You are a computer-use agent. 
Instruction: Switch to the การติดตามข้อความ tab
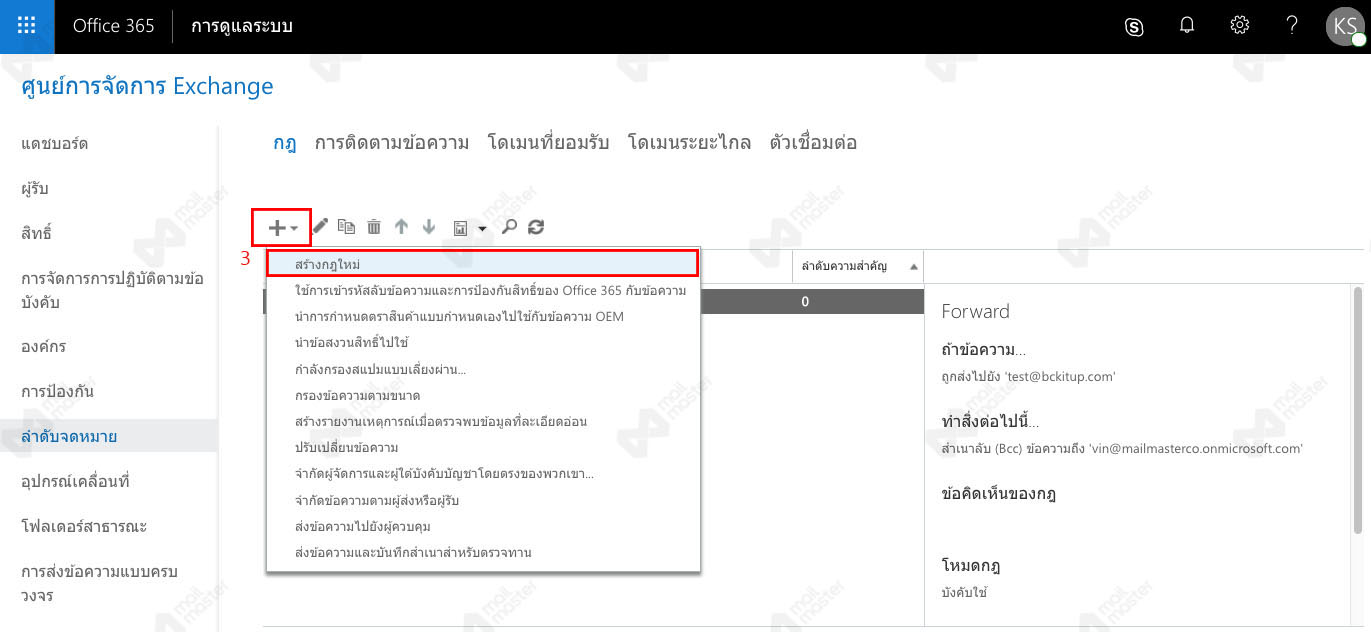pyautogui.click(x=392, y=143)
